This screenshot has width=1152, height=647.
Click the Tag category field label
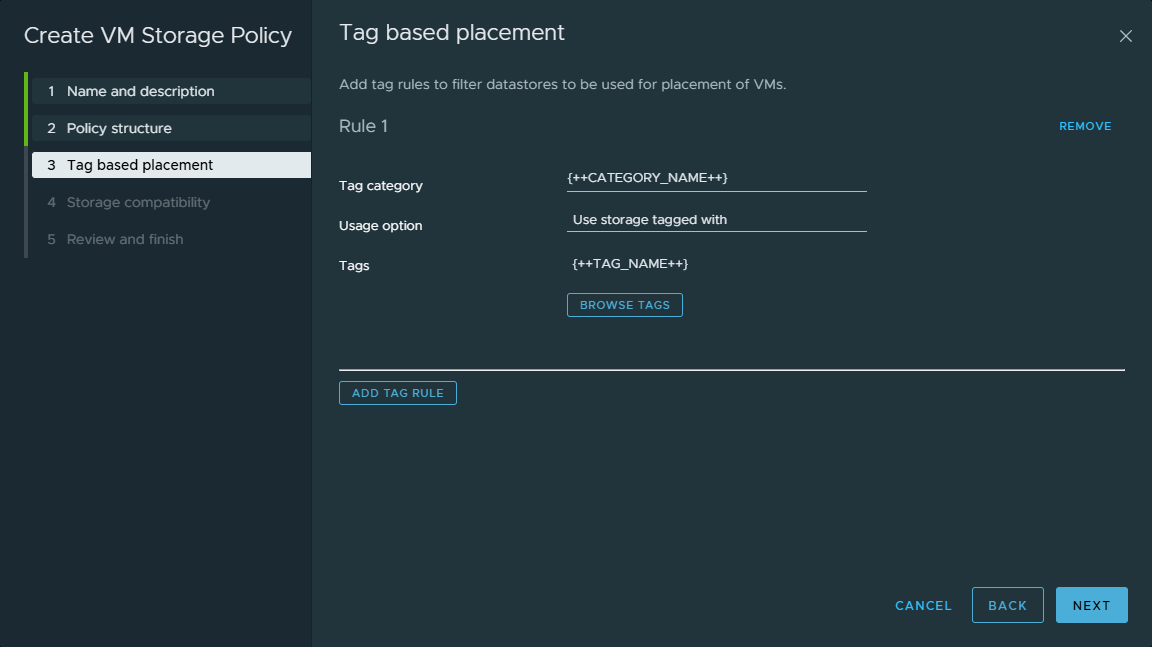click(381, 185)
